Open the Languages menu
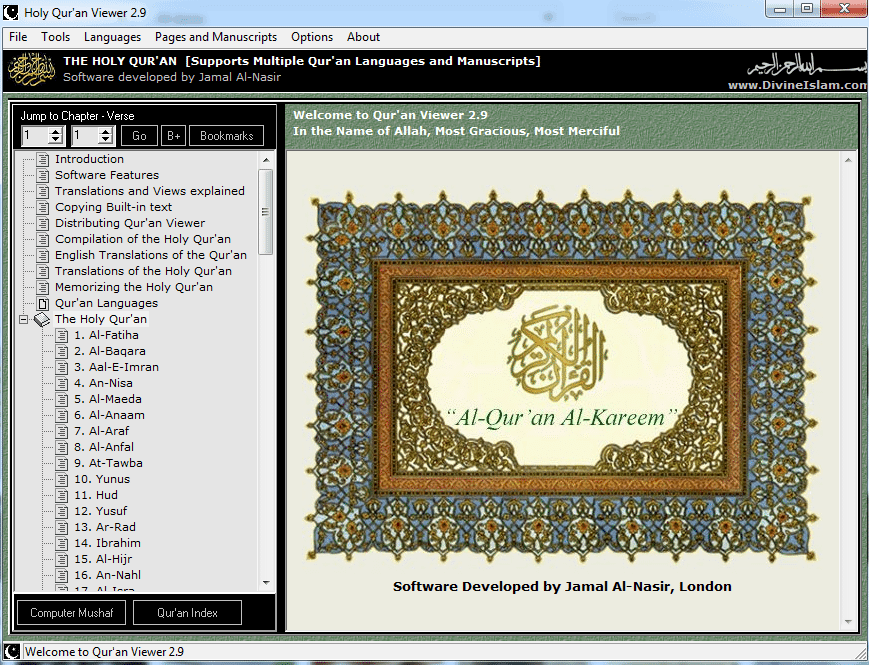The height and width of the screenshot is (665, 869). pyautogui.click(x=112, y=37)
